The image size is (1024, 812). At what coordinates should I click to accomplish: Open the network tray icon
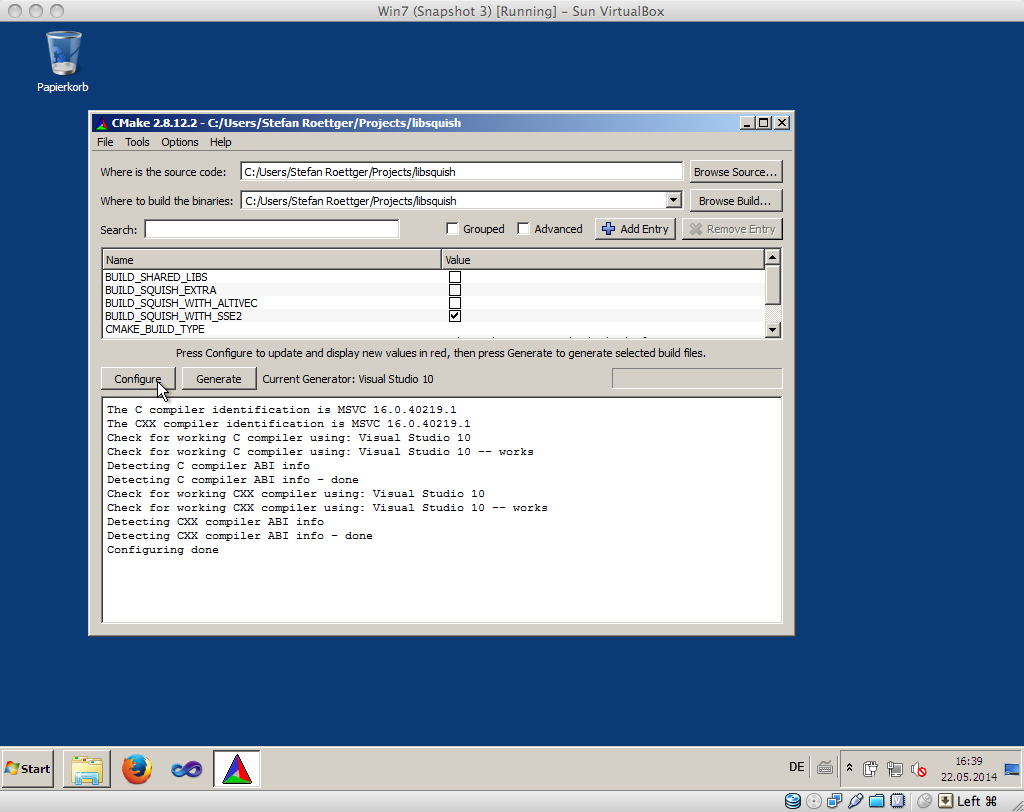(x=894, y=769)
